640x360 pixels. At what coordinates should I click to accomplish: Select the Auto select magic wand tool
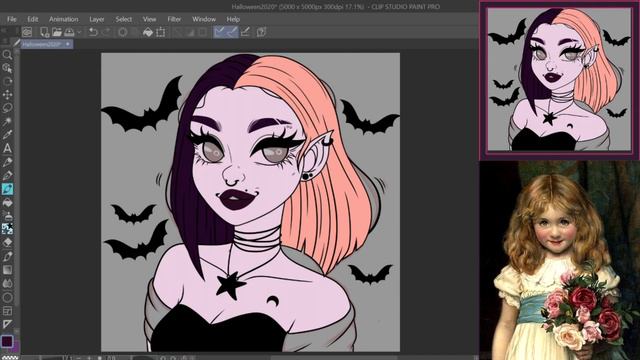click(x=7, y=122)
